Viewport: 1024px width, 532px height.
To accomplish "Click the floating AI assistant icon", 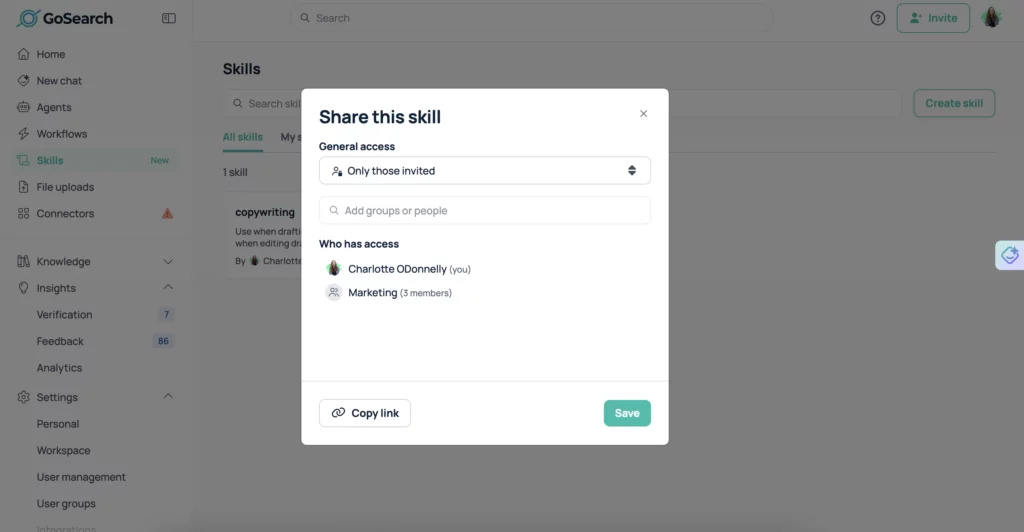I will (x=1010, y=255).
